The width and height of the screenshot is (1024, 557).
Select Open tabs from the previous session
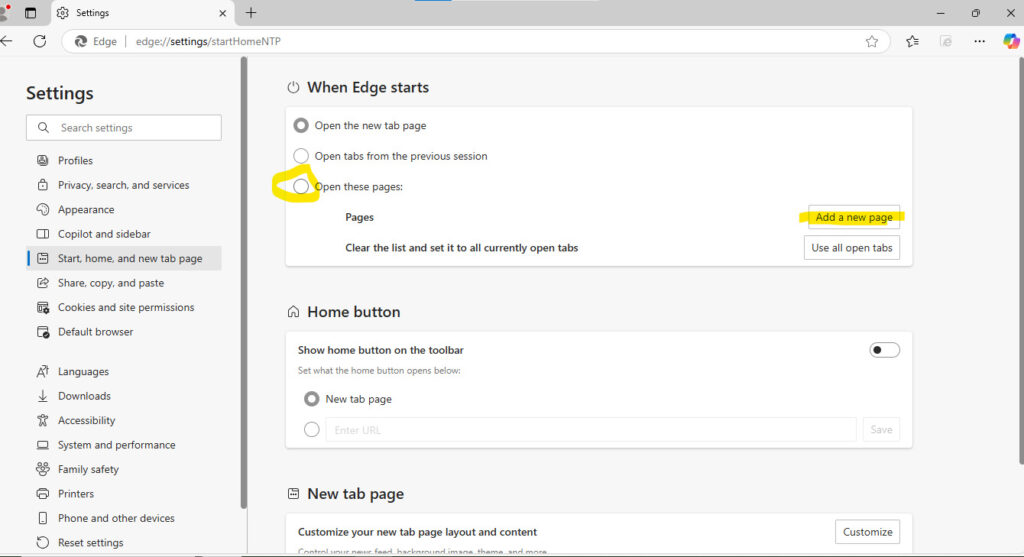(300, 155)
